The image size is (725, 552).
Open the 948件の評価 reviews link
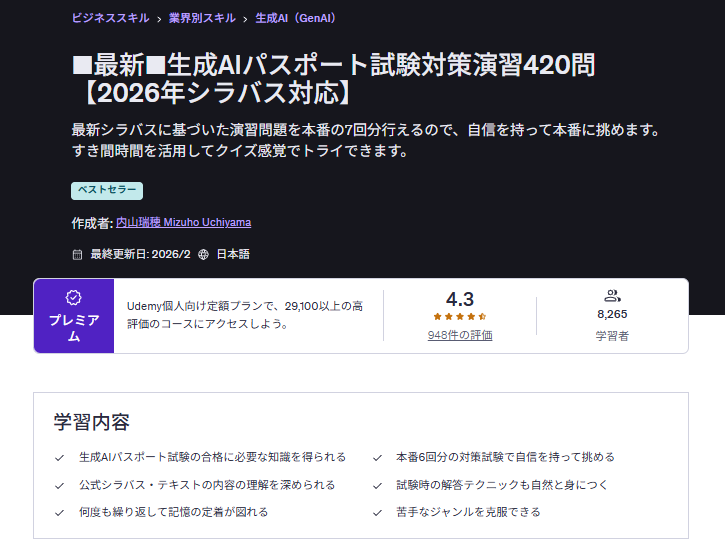click(x=459, y=335)
